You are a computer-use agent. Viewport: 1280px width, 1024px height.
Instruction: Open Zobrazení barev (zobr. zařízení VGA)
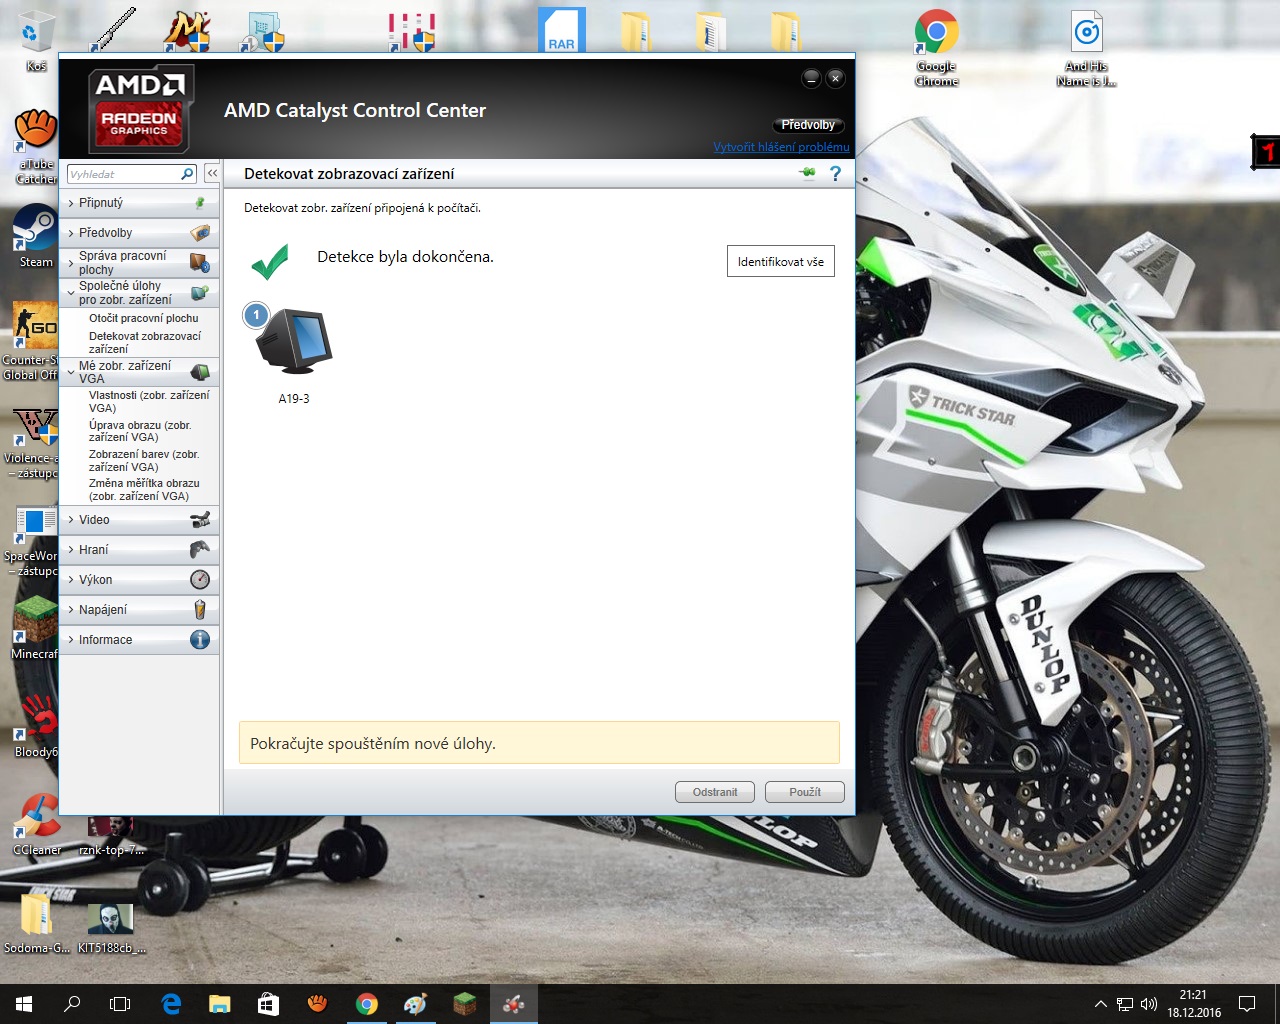click(x=143, y=460)
